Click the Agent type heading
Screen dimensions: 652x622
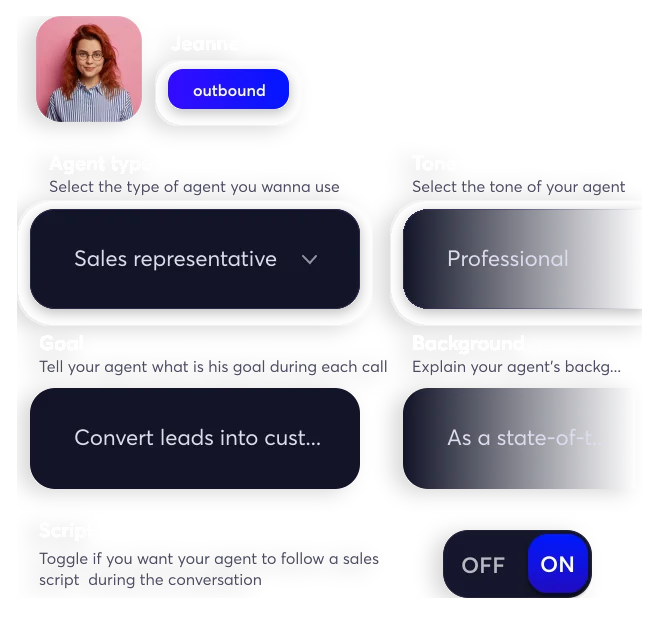99,164
